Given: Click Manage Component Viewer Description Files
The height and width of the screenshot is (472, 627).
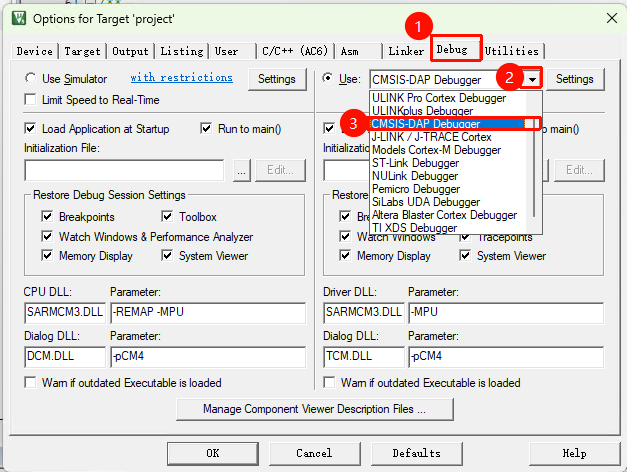Looking at the screenshot, I should click(x=313, y=409).
